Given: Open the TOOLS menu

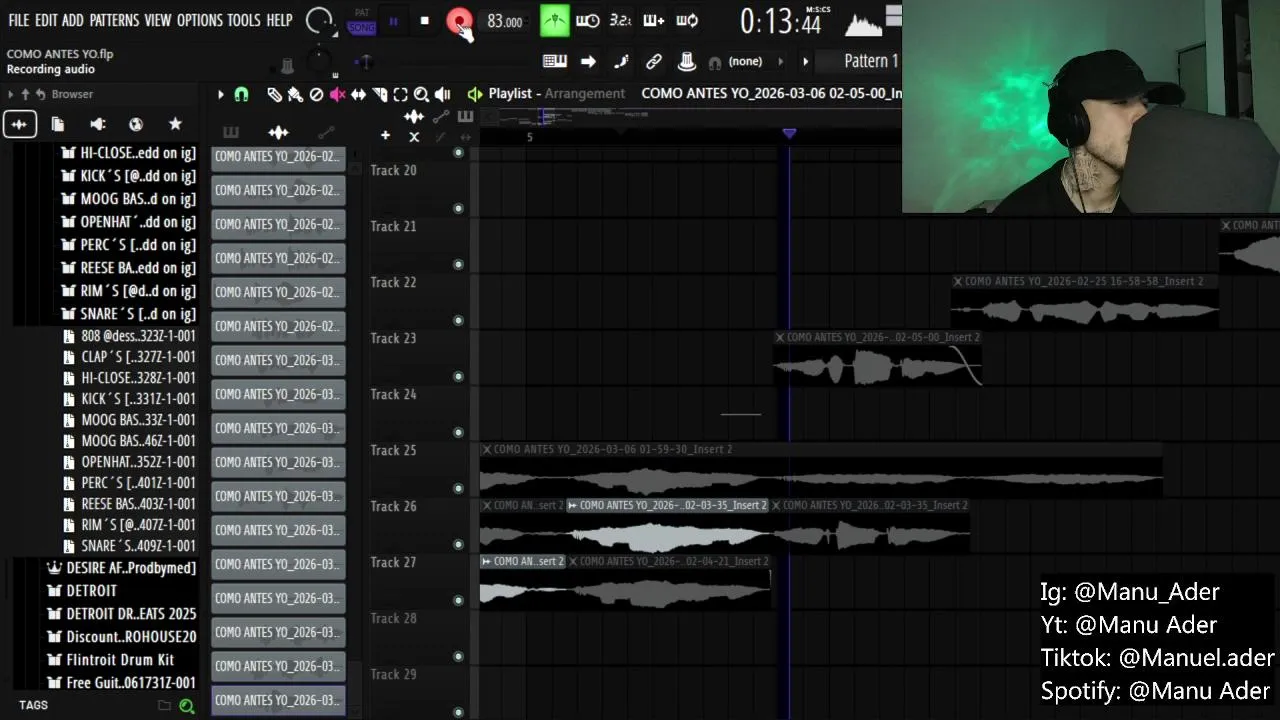Looking at the screenshot, I should pyautogui.click(x=244, y=20).
